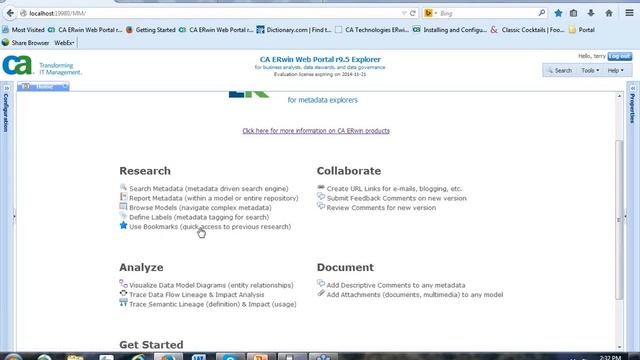Click the left panel splitter collapse handle
The image size is (640, 360).
[x=14, y=216]
